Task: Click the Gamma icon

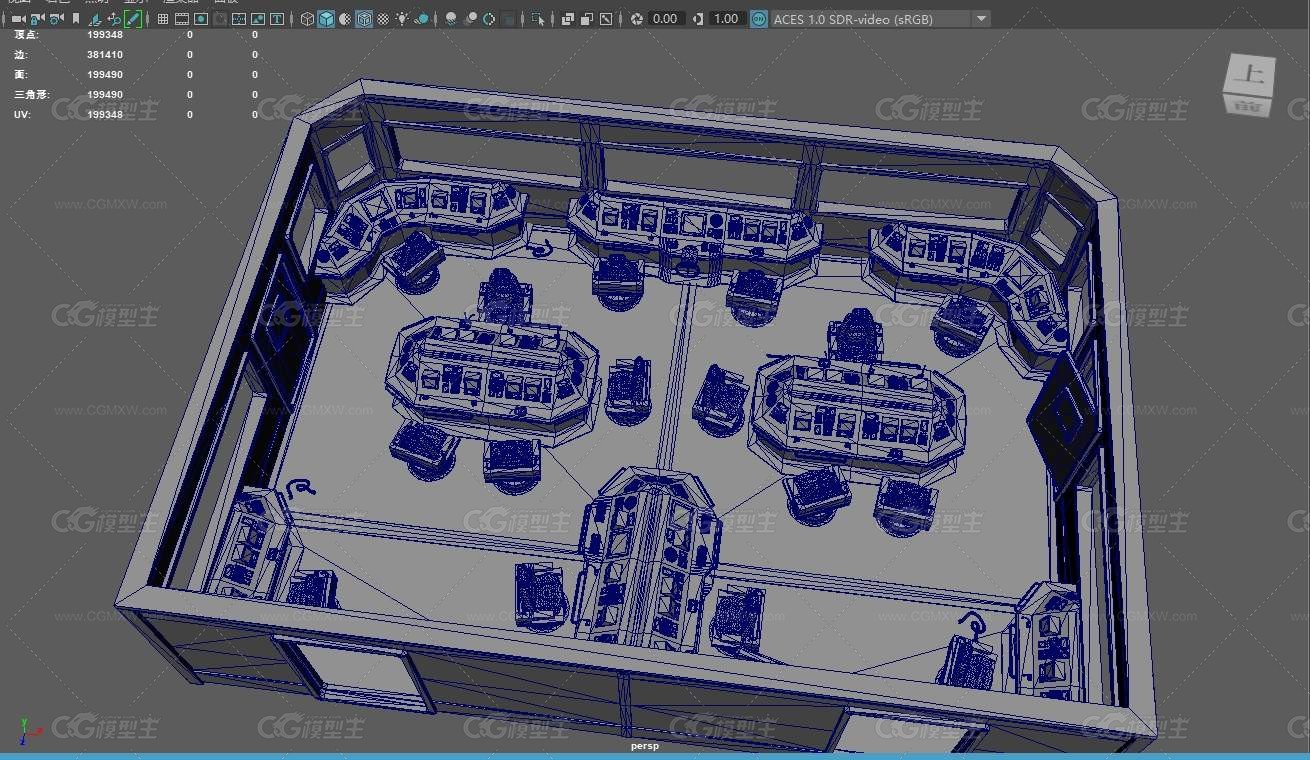Action: [x=697, y=19]
